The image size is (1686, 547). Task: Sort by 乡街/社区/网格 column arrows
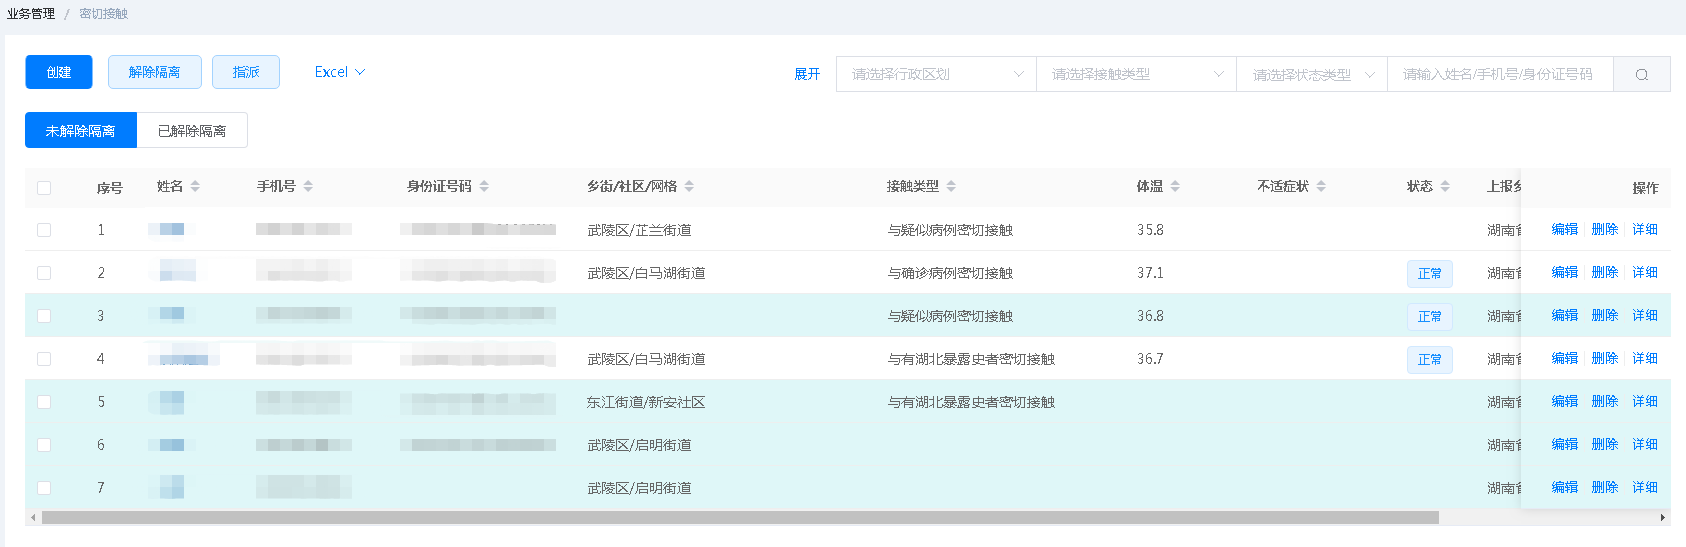coord(689,186)
